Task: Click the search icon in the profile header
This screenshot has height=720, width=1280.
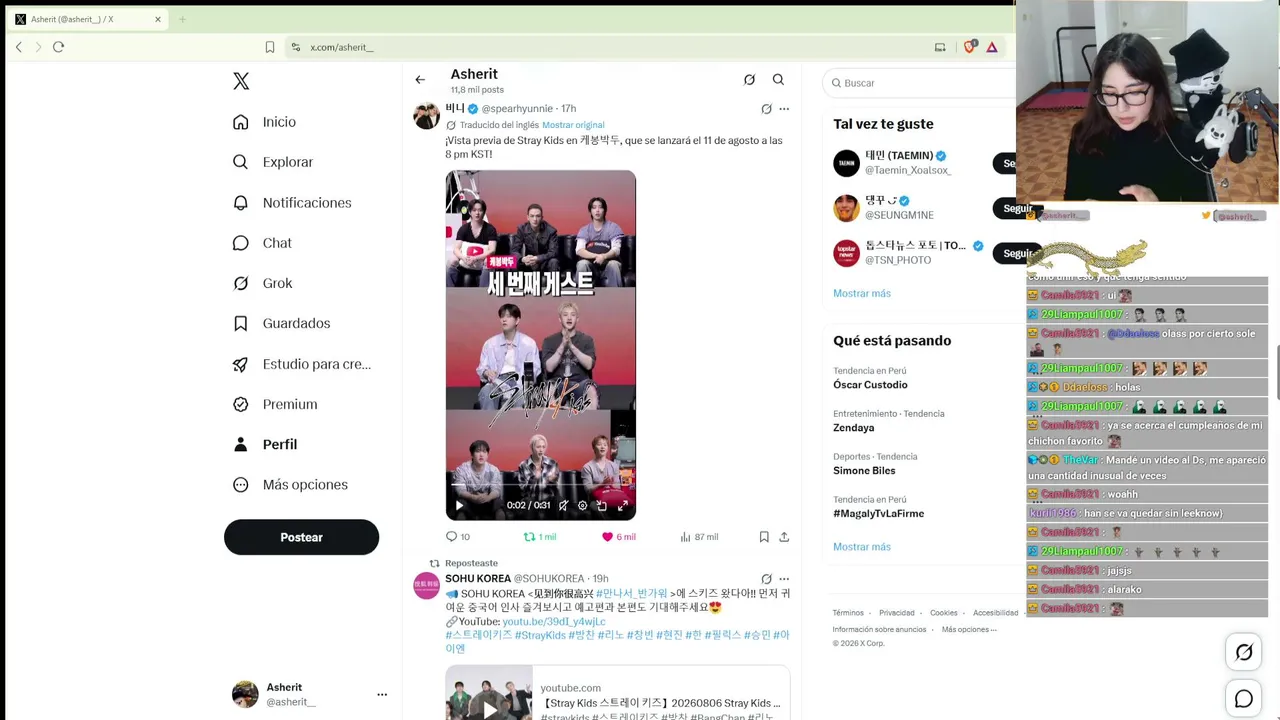Action: click(x=778, y=80)
